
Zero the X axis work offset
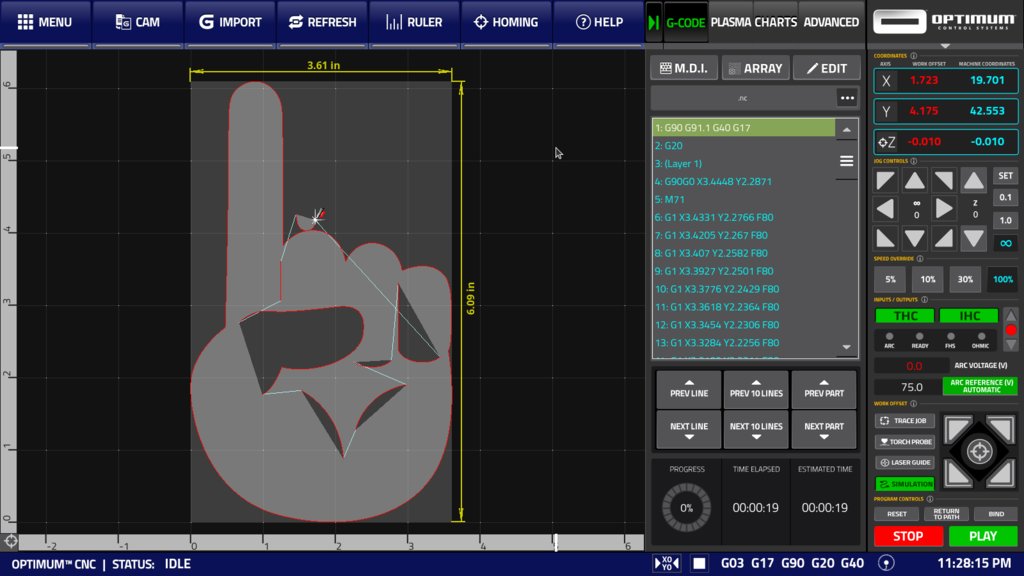[886, 80]
